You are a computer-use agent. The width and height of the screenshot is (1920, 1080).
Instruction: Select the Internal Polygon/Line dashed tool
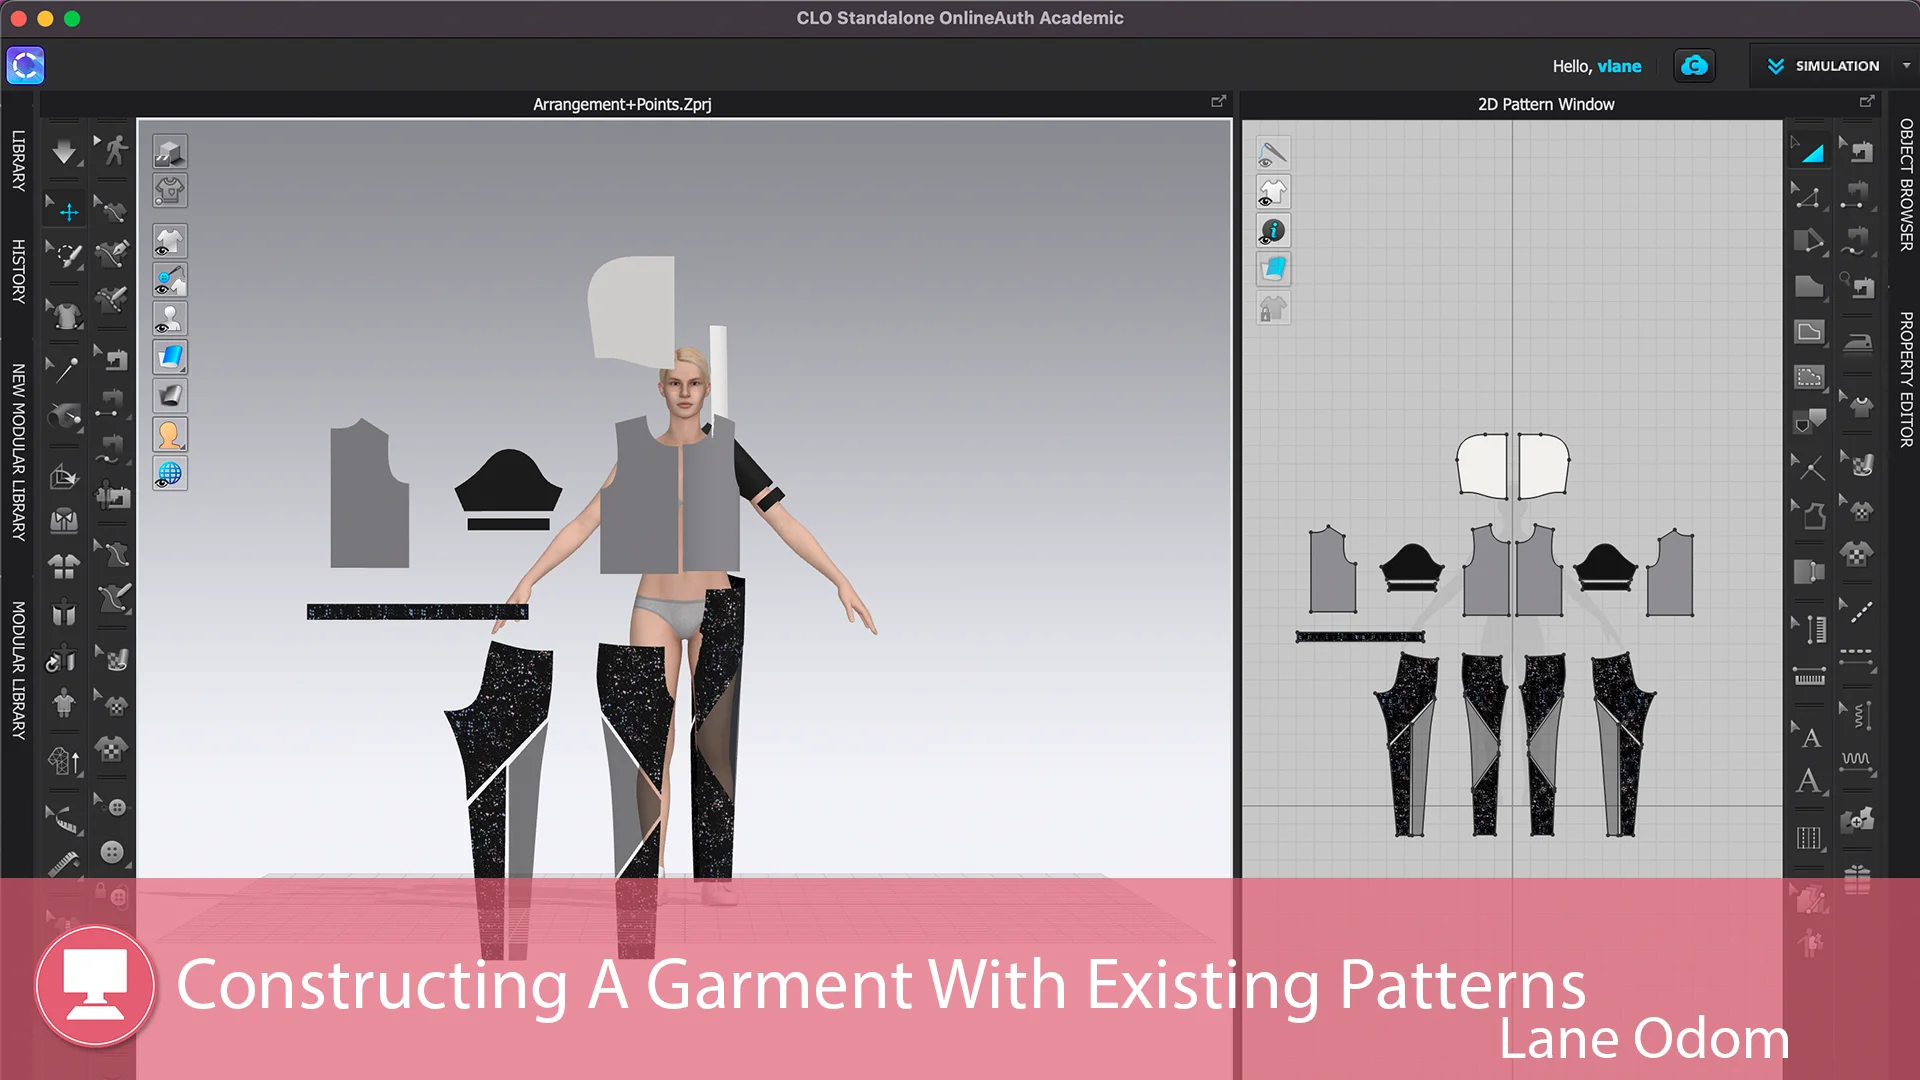(1809, 378)
